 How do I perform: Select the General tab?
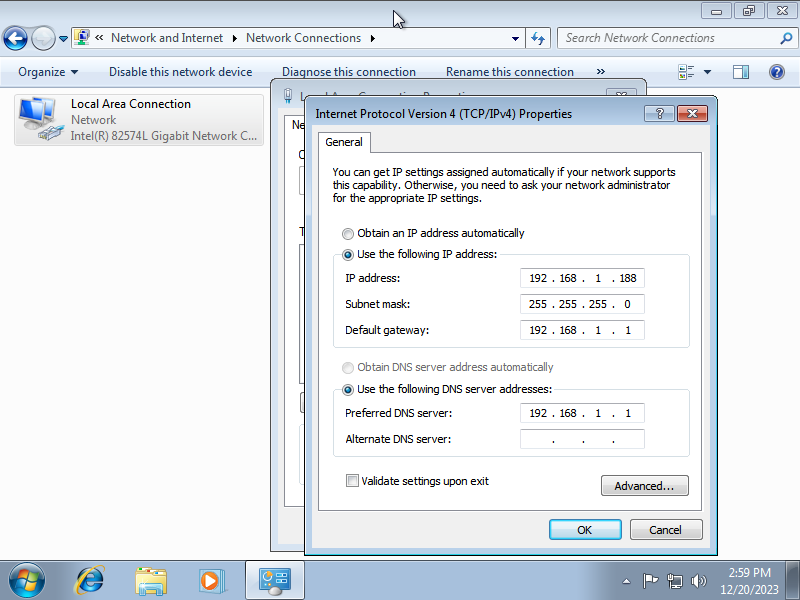344,142
